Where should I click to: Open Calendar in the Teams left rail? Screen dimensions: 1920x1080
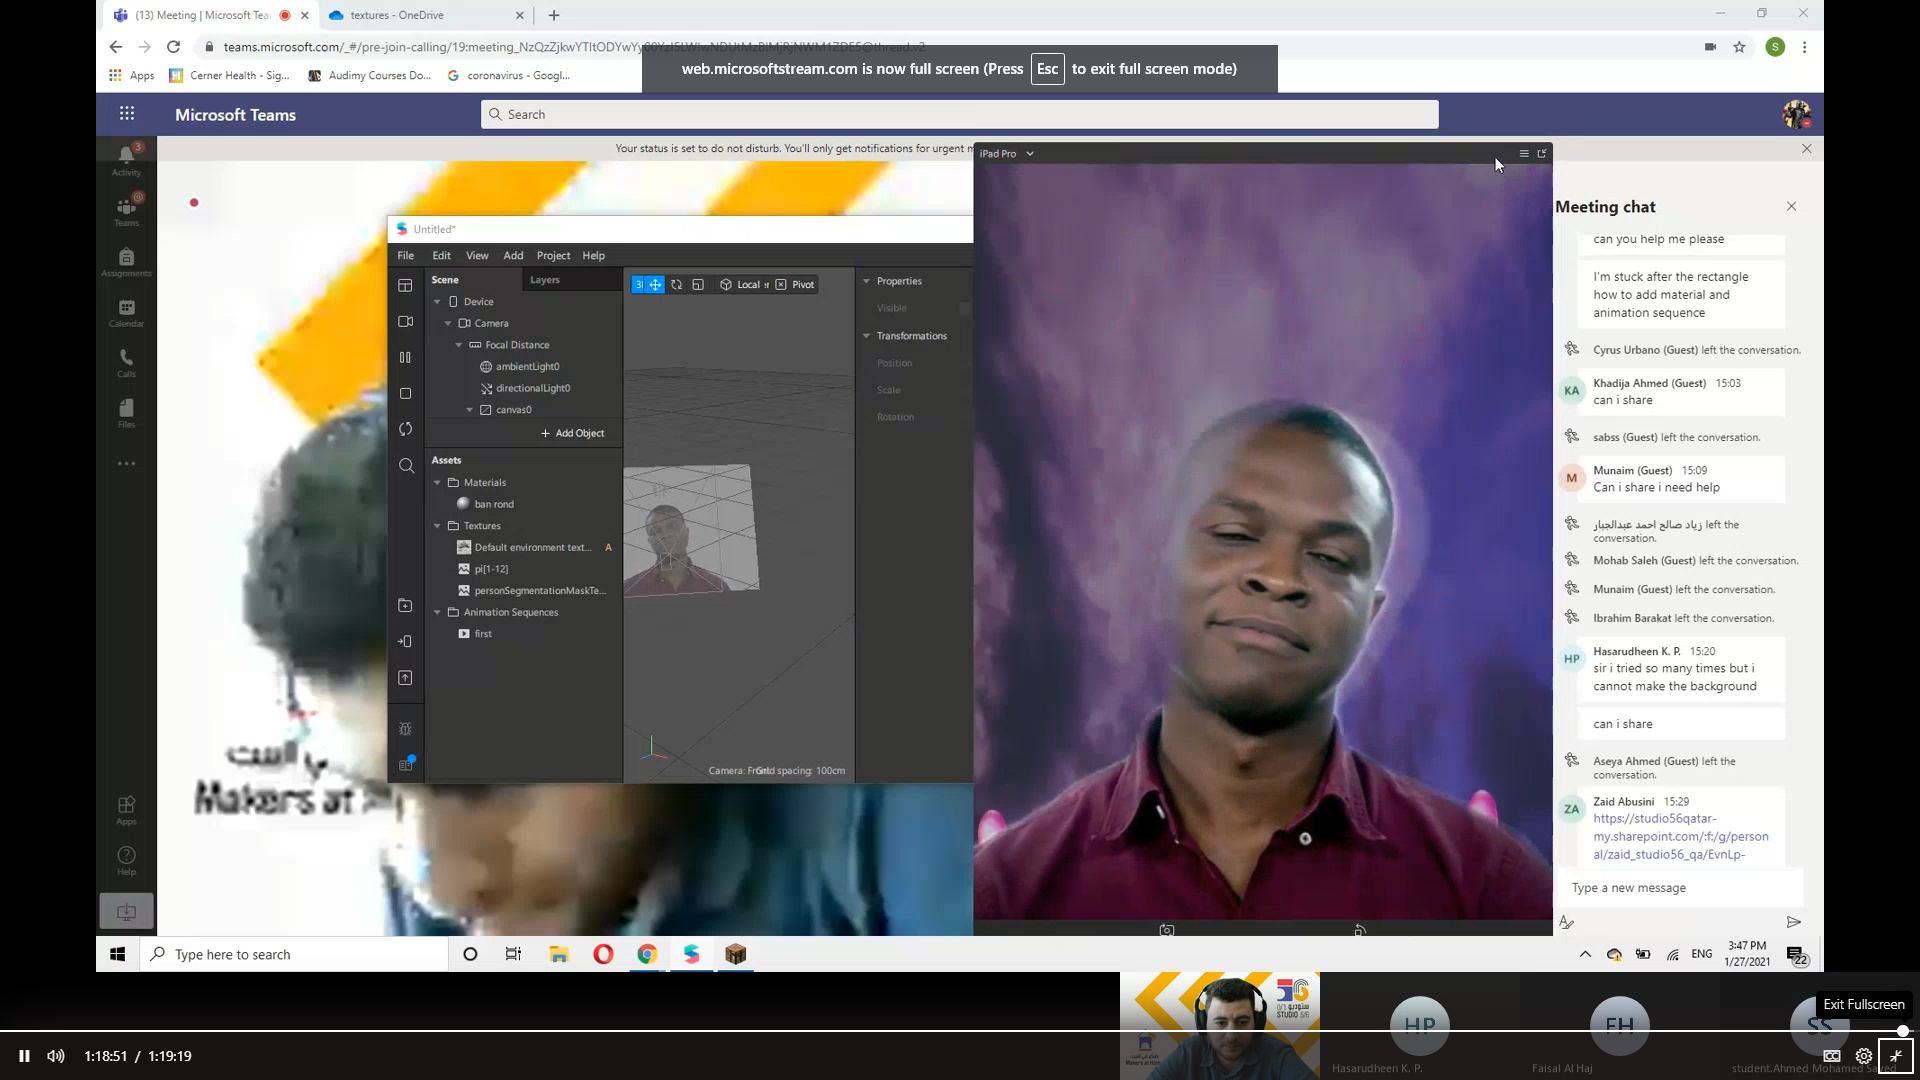[126, 313]
